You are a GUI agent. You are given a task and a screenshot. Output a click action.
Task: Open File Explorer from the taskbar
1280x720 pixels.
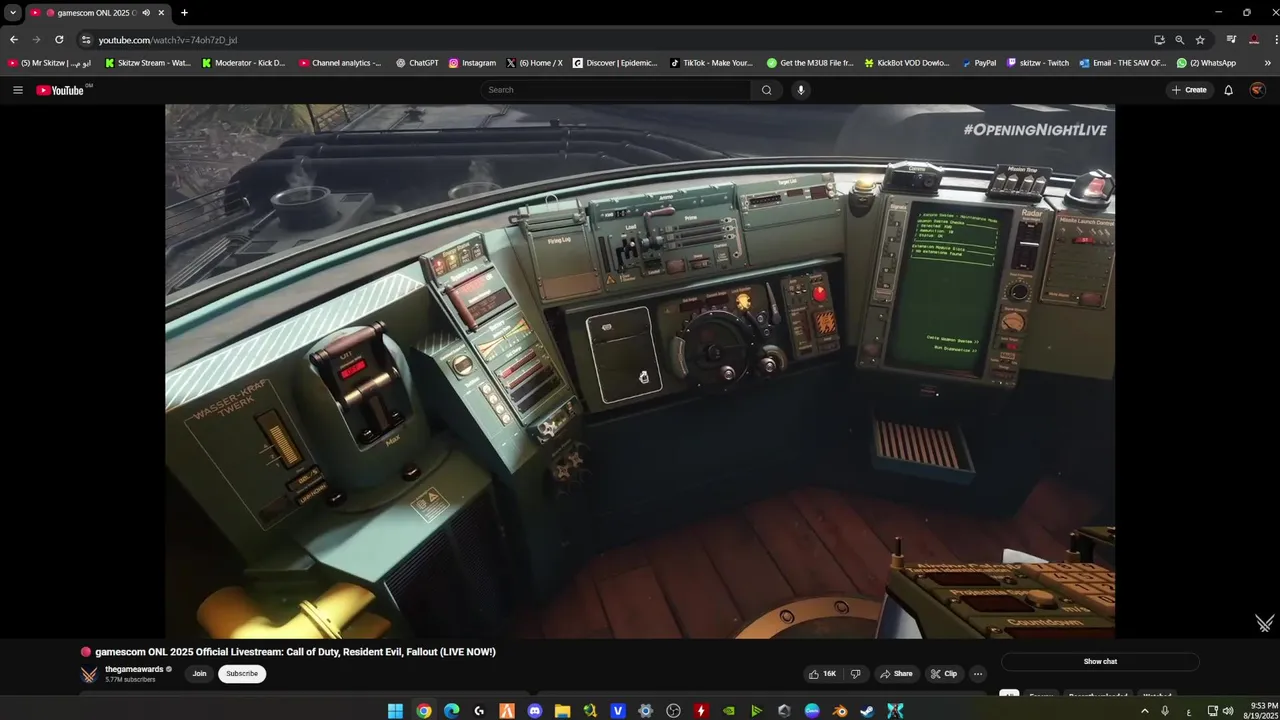tap(562, 711)
